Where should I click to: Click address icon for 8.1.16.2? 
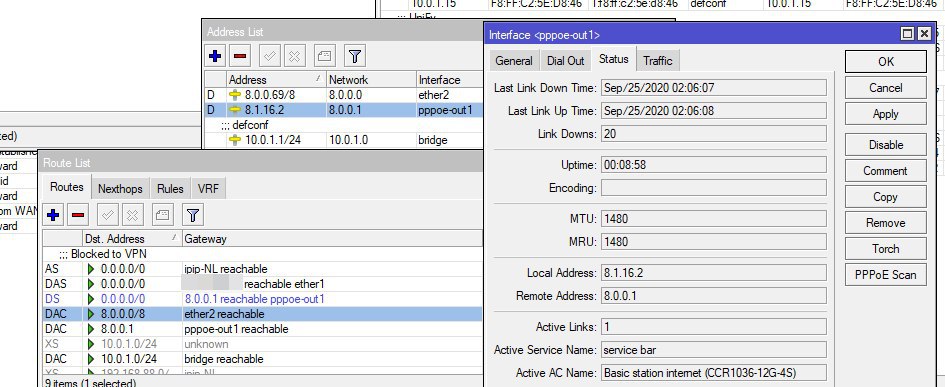coord(235,110)
